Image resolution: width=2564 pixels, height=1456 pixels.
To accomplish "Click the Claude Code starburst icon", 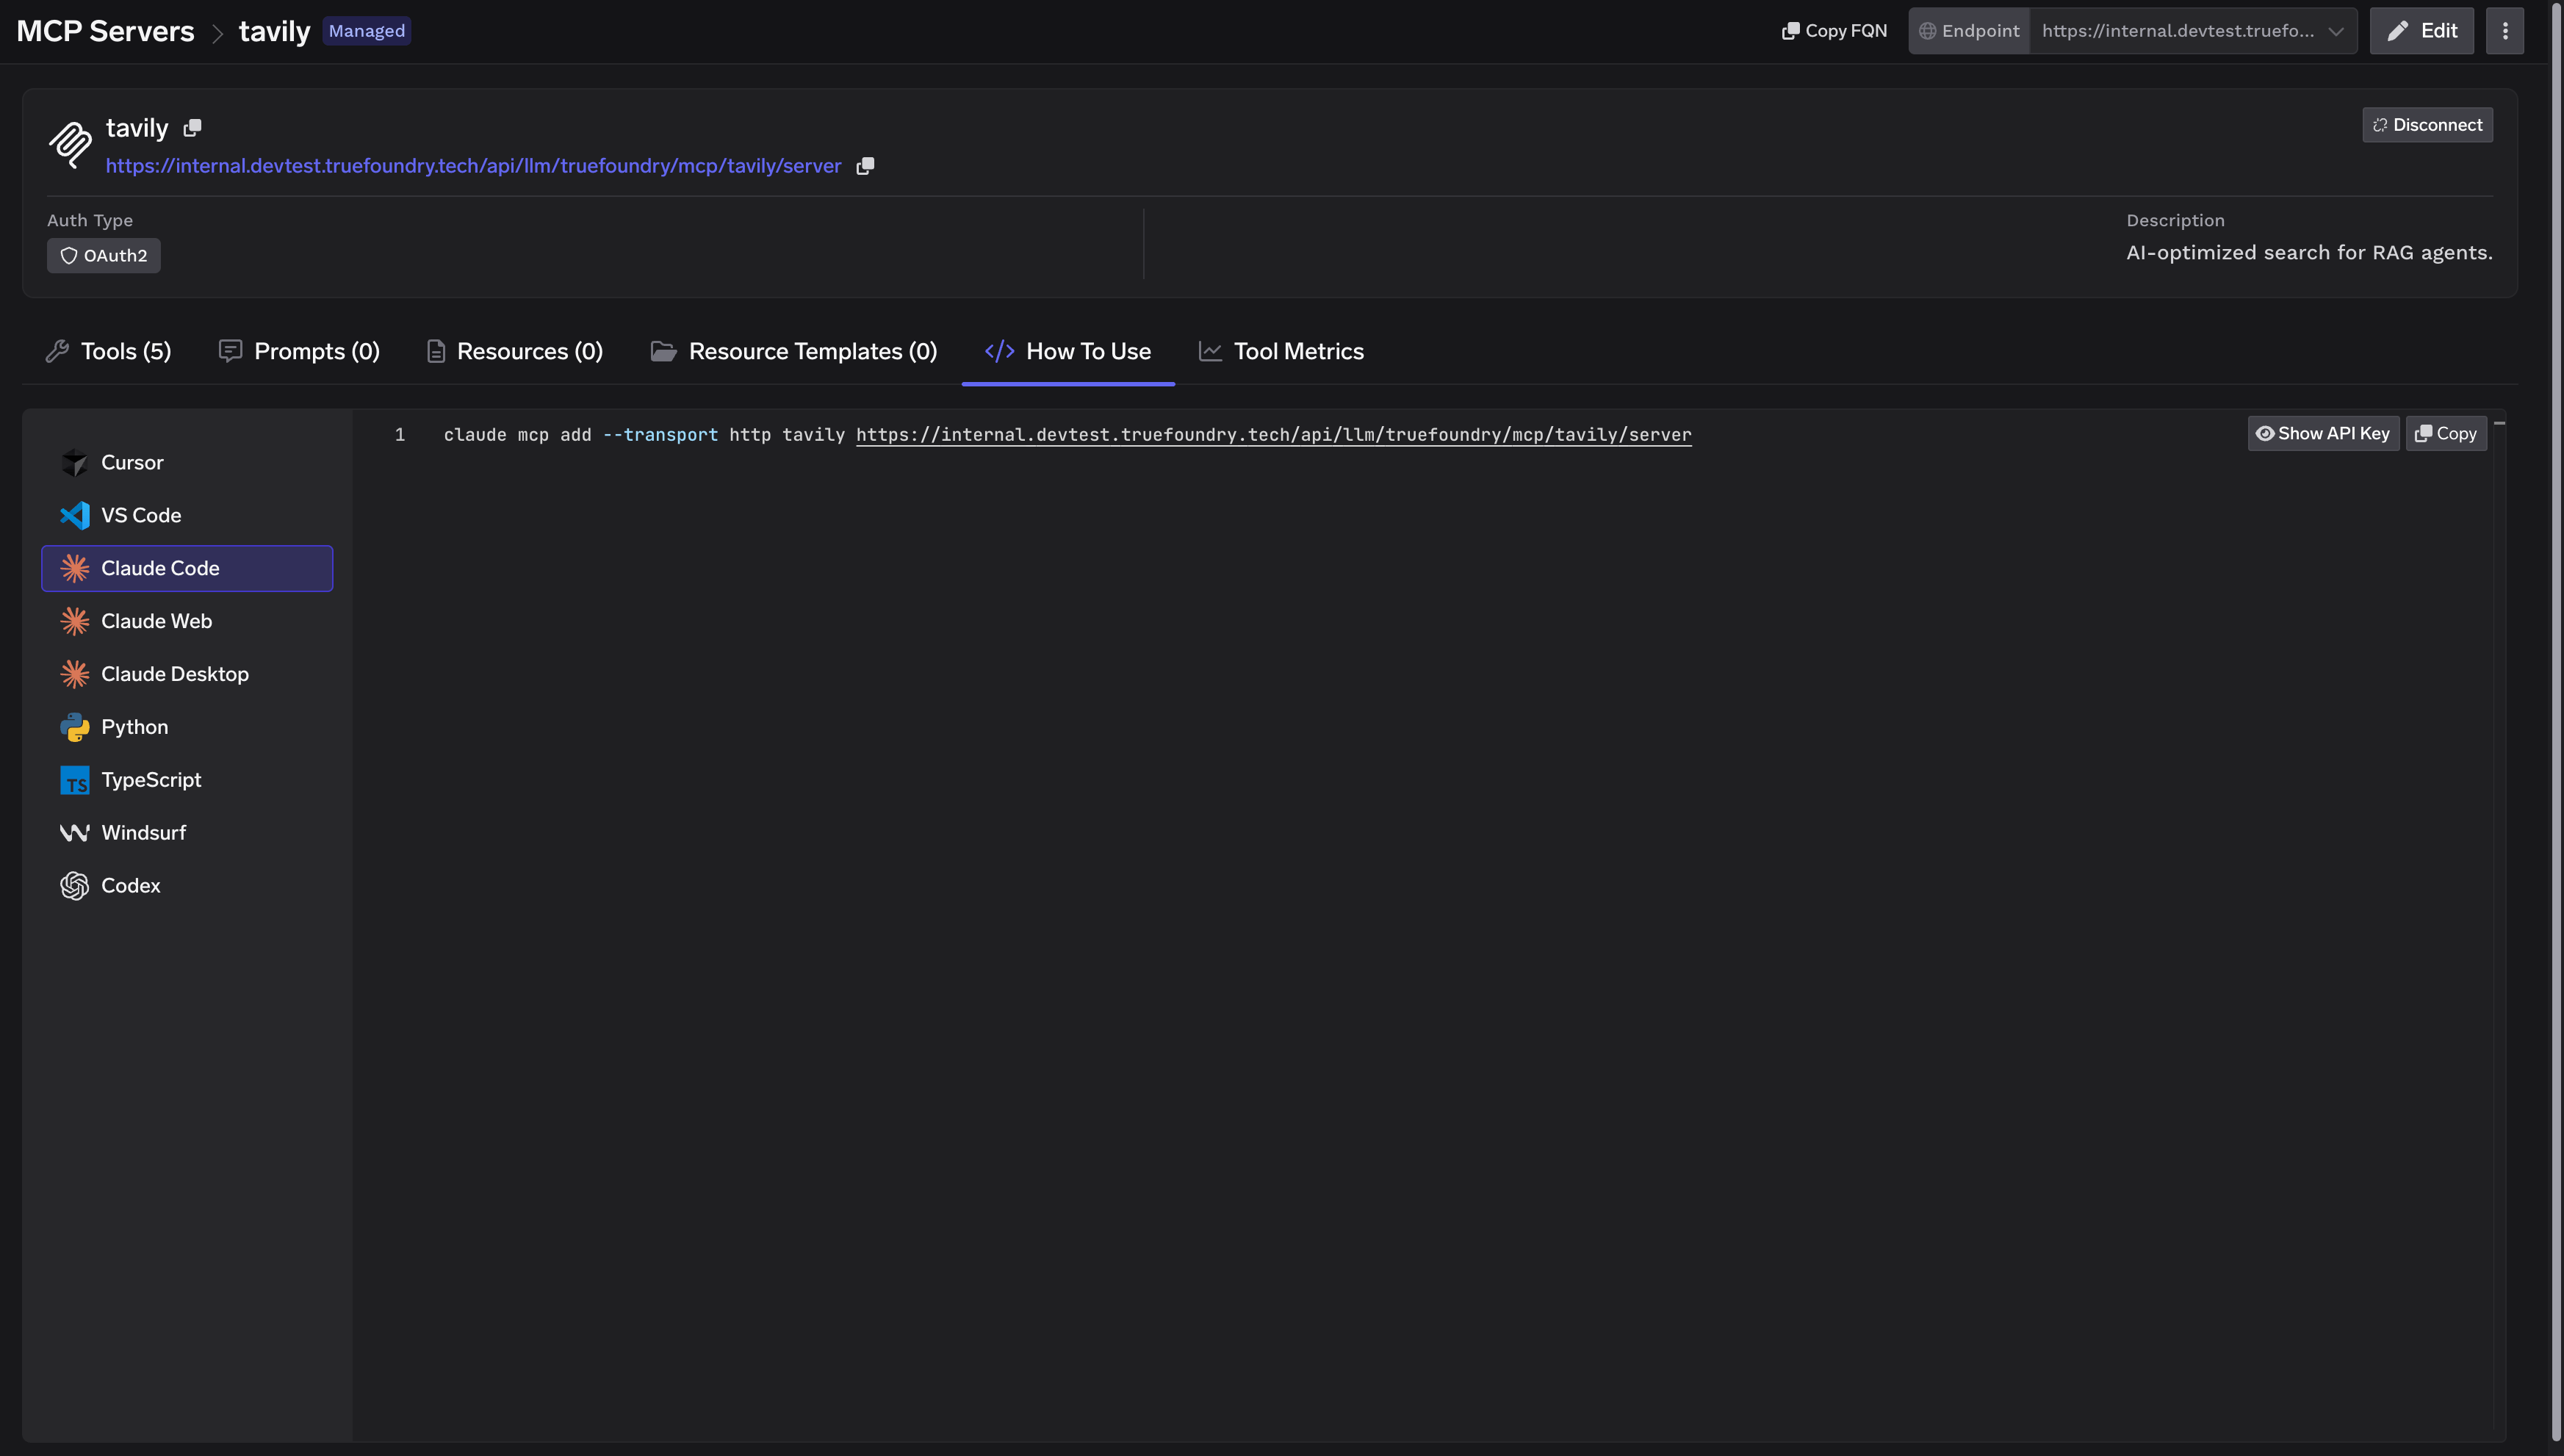I will pos(74,569).
